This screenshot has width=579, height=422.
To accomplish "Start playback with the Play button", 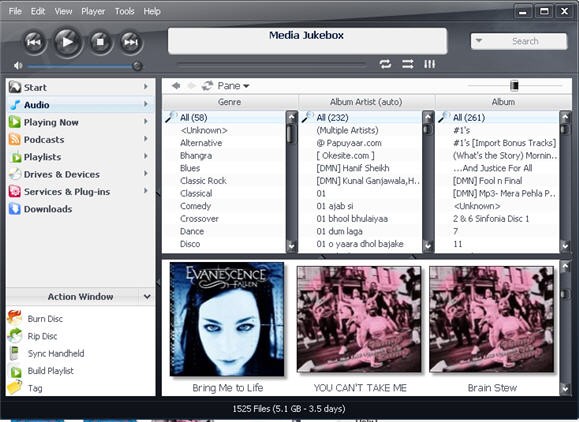I will [x=68, y=42].
